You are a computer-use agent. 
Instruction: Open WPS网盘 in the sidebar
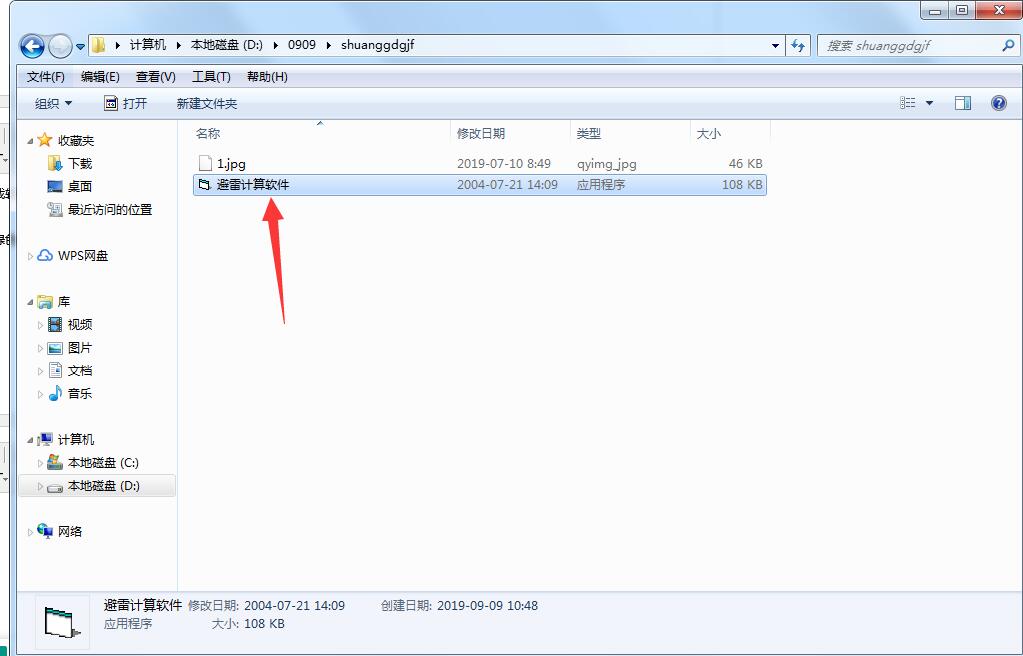[83, 255]
